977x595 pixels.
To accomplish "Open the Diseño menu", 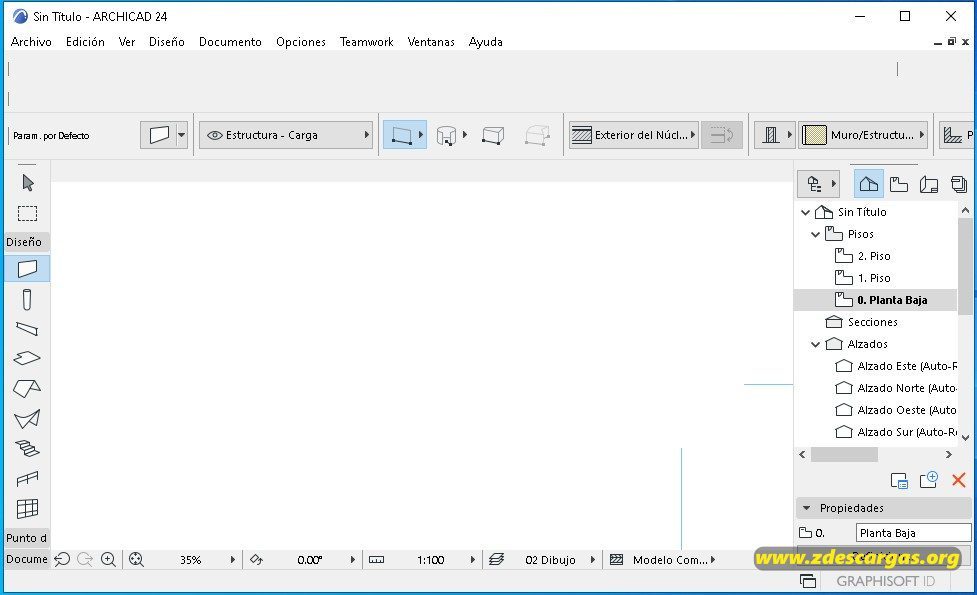I will click(166, 42).
